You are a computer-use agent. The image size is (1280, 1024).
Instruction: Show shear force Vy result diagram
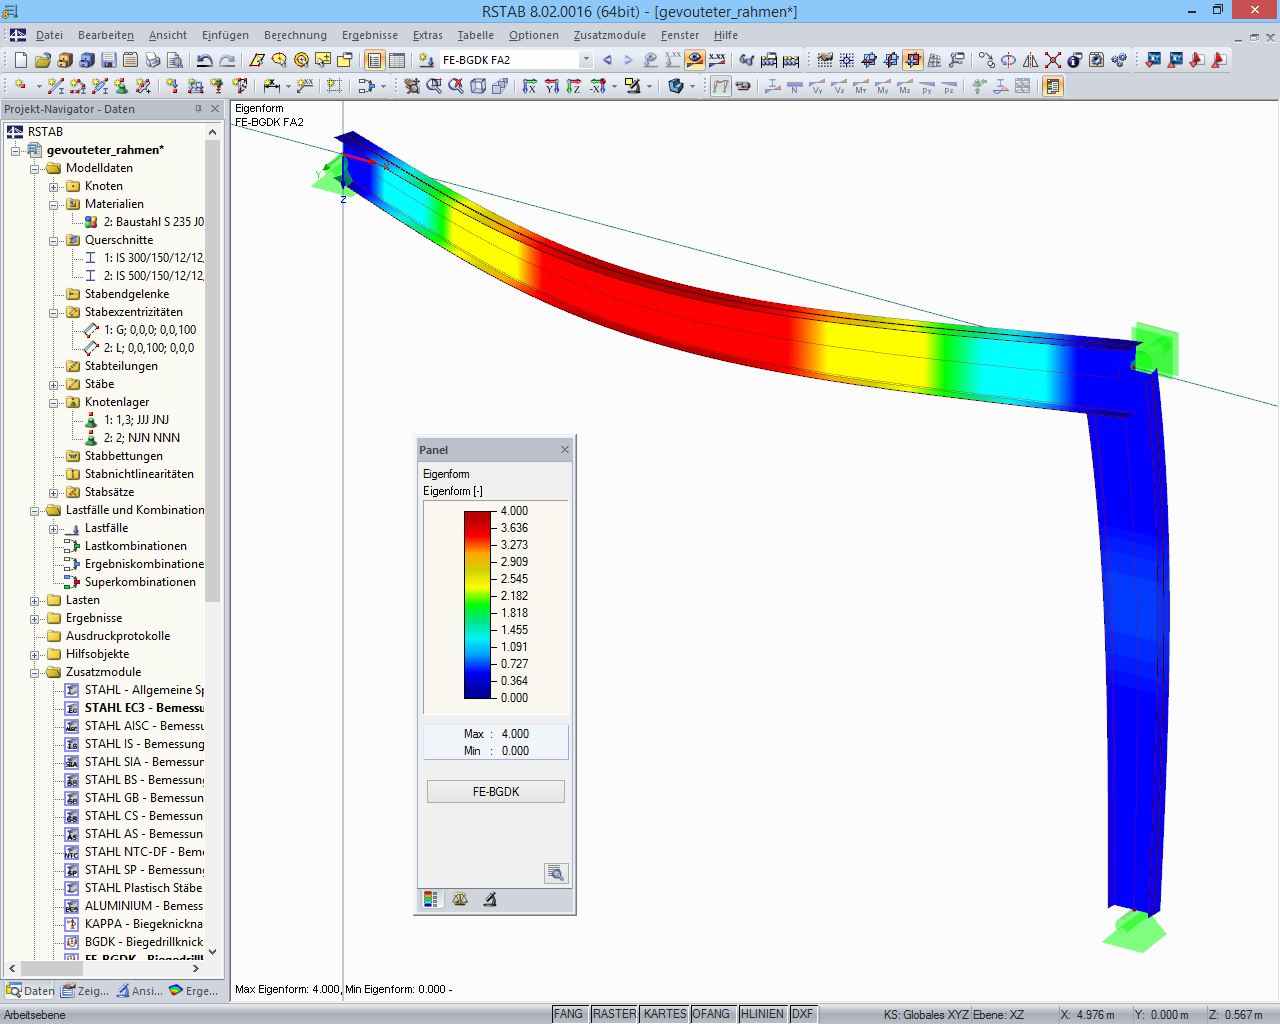(817, 86)
